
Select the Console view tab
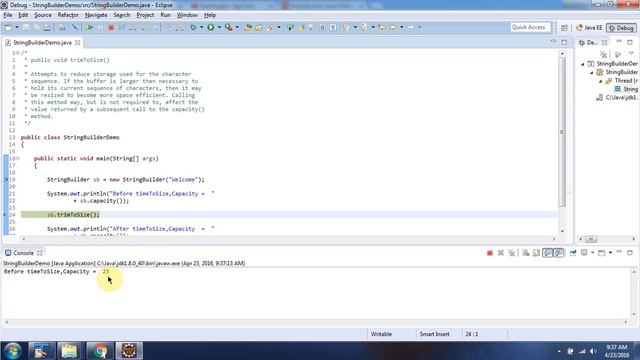tap(23, 253)
